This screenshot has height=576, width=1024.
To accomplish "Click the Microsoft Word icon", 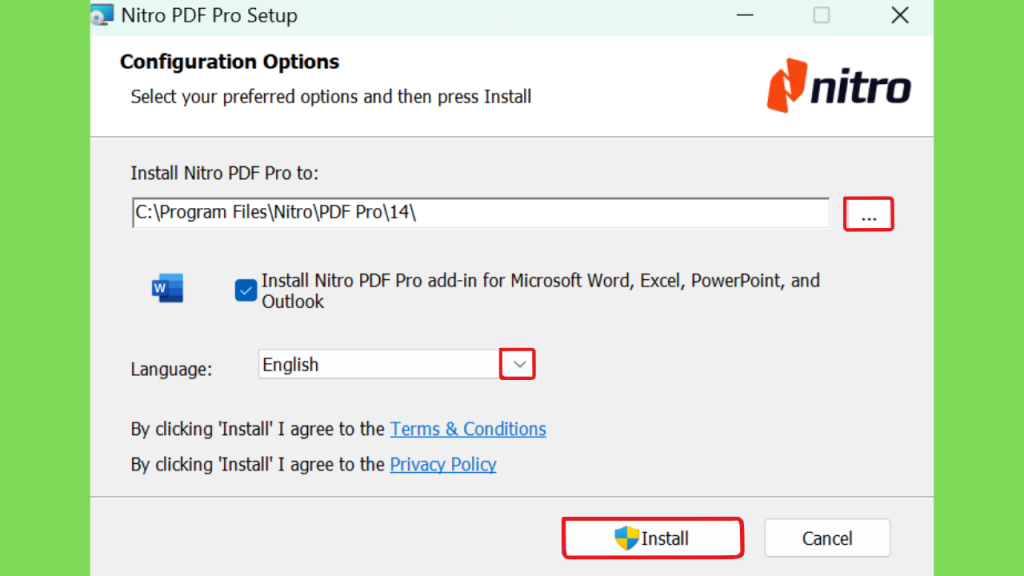I will [168, 288].
